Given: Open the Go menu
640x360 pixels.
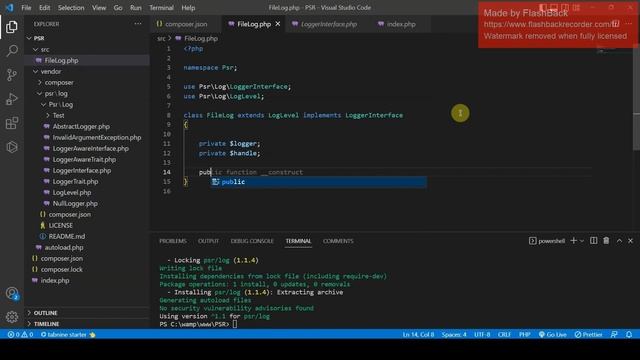Looking at the screenshot, I should point(118,8).
